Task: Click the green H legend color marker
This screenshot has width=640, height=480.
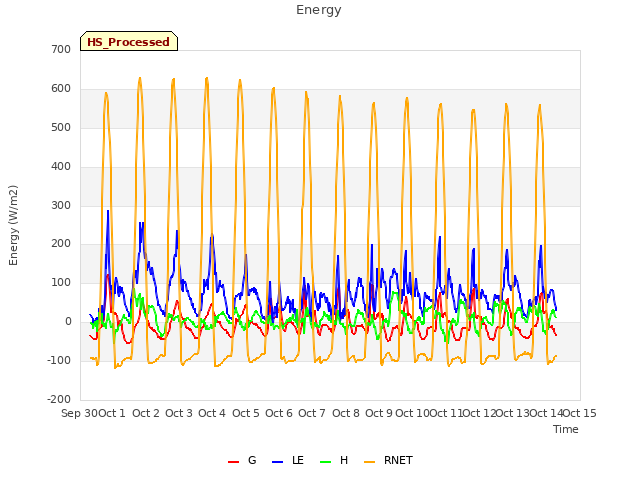Action: pos(326,462)
